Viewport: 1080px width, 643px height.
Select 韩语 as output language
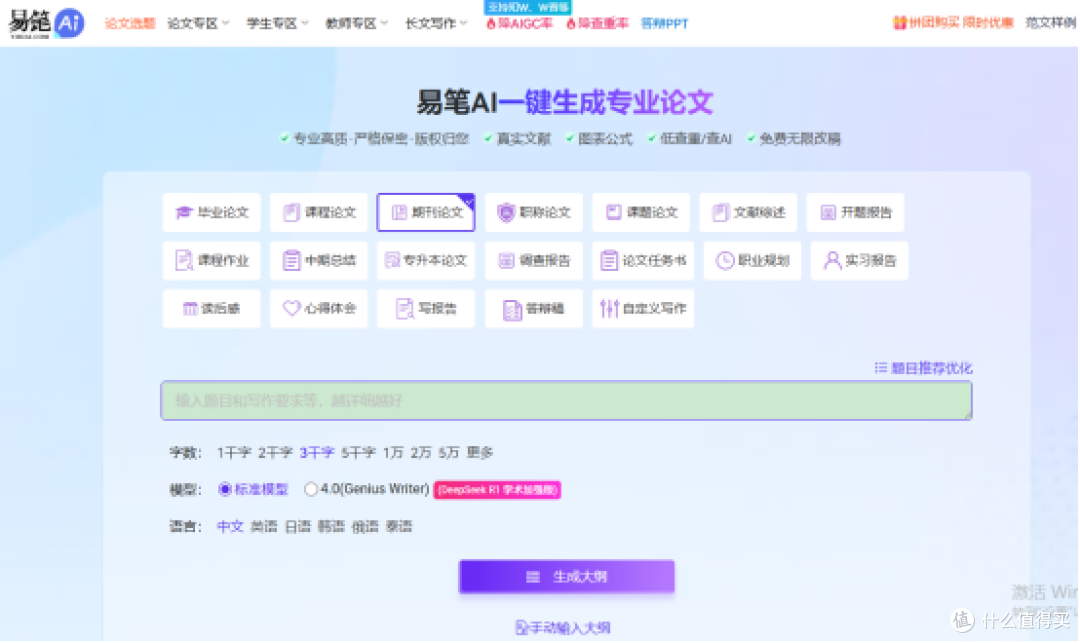(331, 527)
